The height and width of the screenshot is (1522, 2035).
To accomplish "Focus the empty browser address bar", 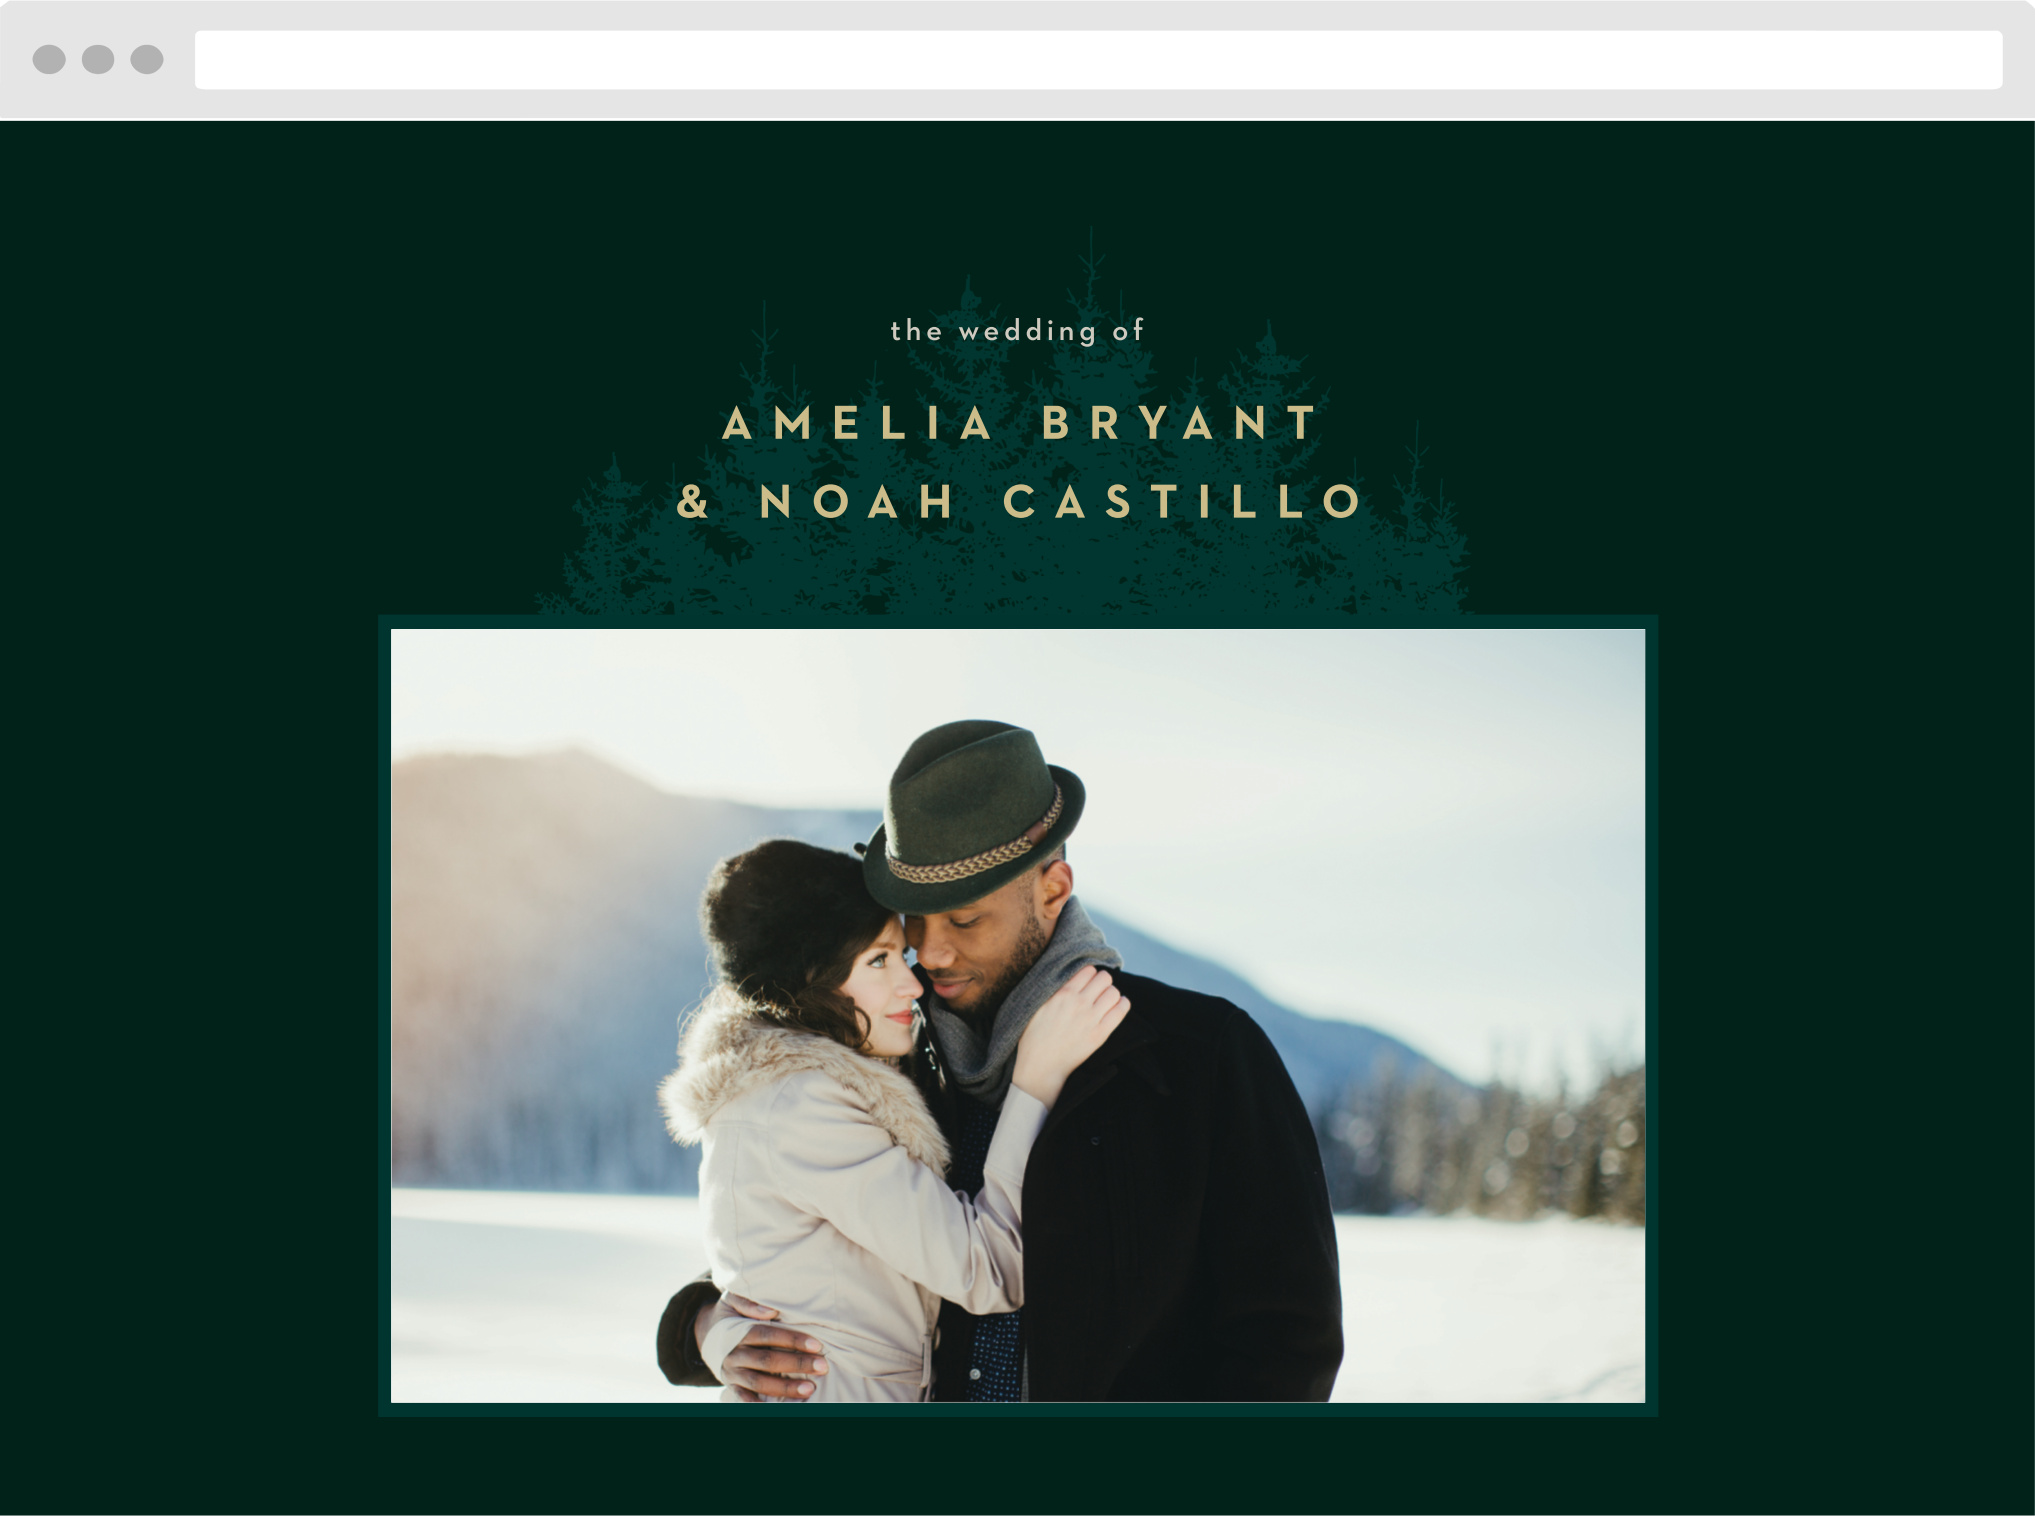I will 1098,60.
